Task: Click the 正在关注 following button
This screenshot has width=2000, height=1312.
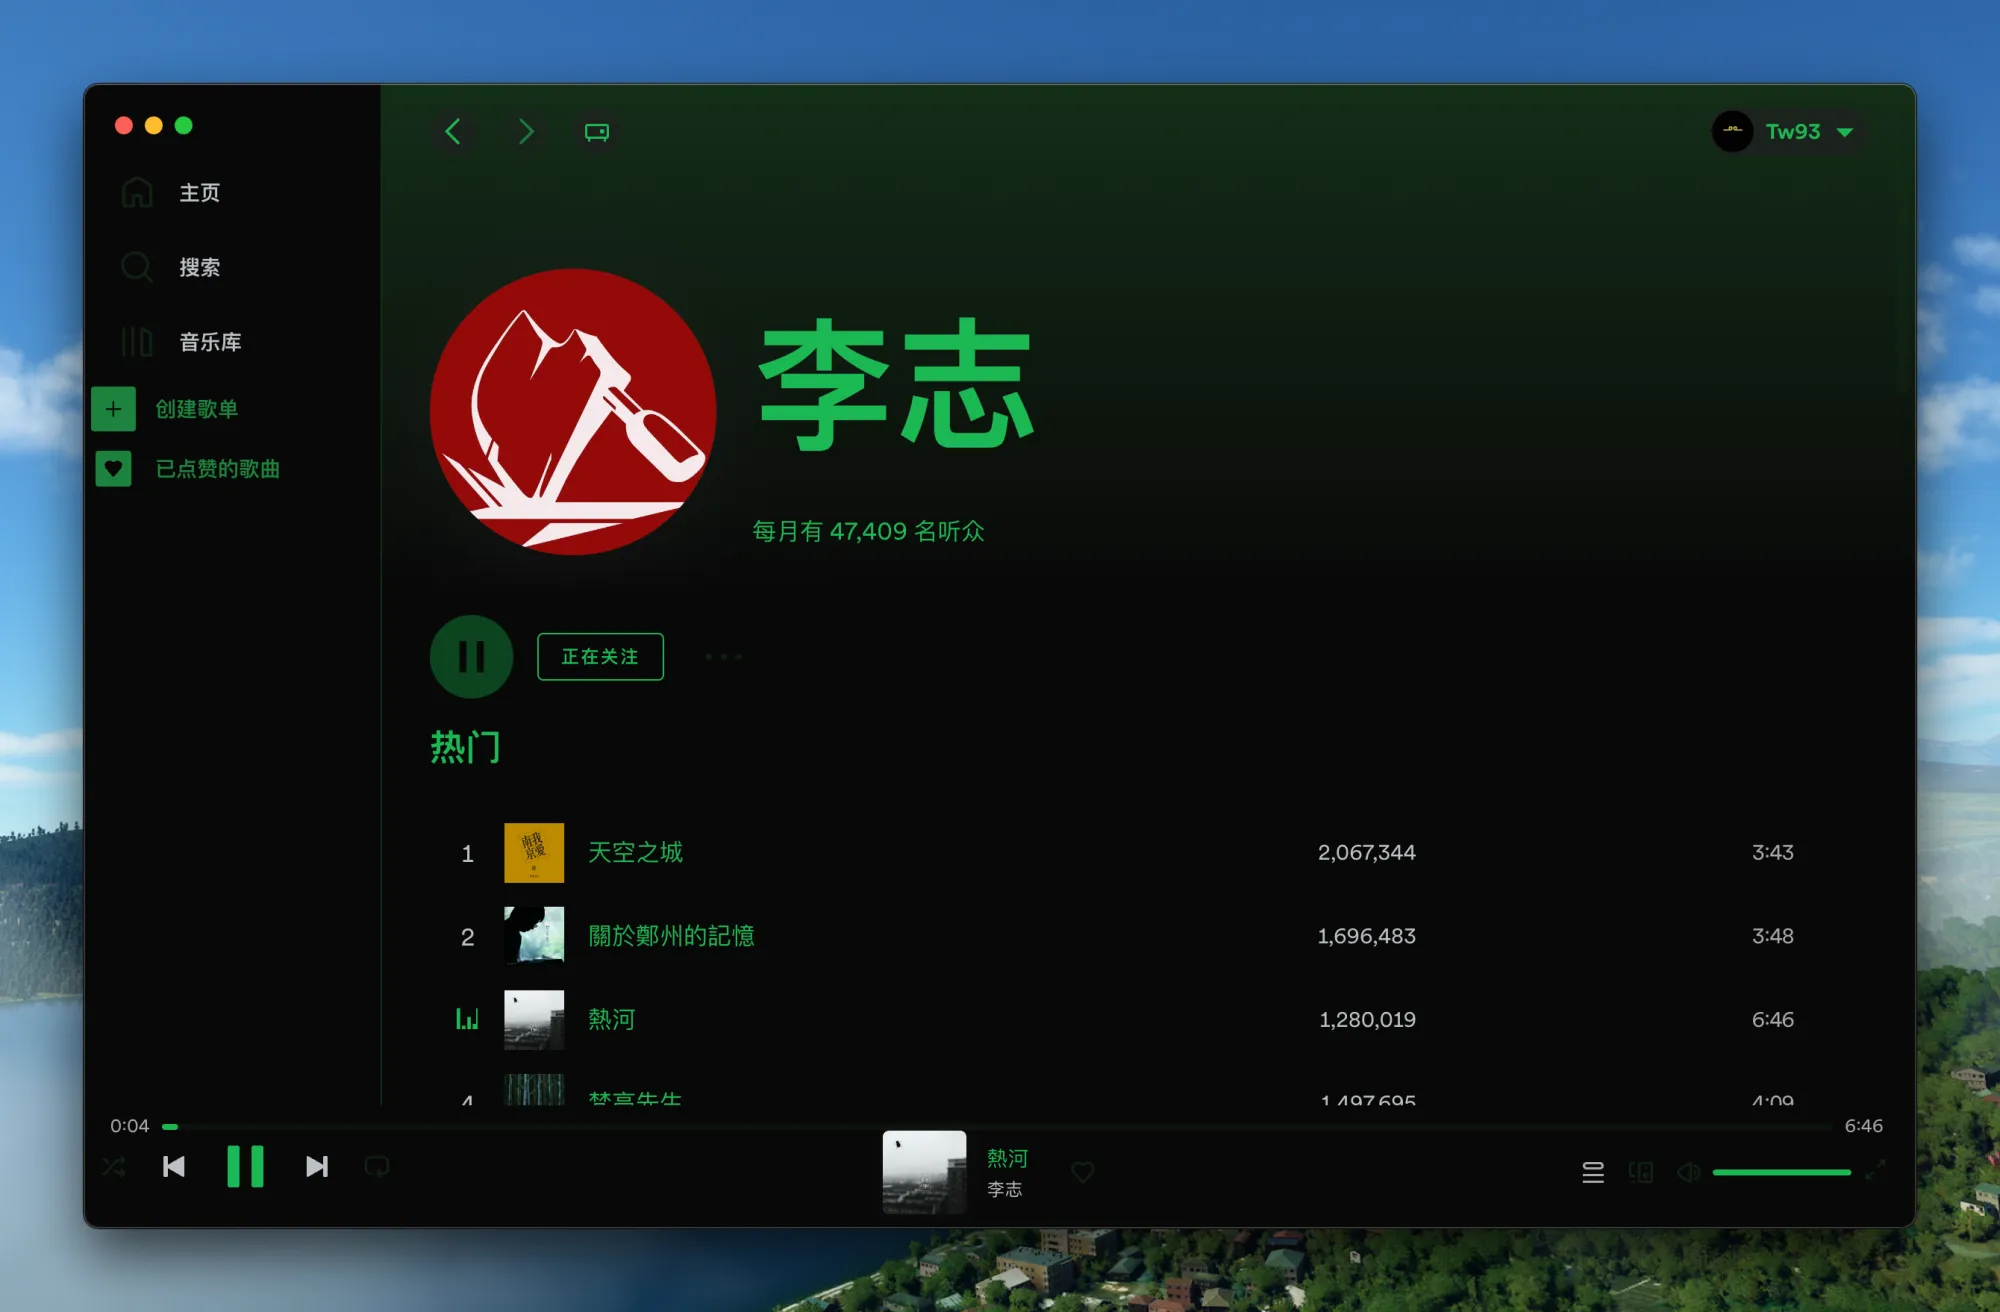Action: 600,657
